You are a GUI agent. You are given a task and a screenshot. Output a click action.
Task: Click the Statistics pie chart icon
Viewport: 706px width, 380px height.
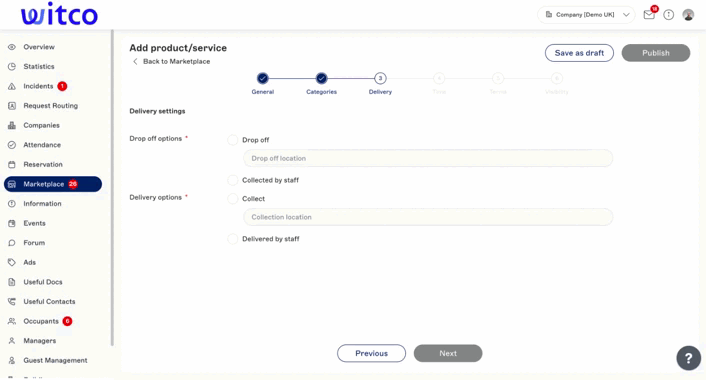coord(12,67)
